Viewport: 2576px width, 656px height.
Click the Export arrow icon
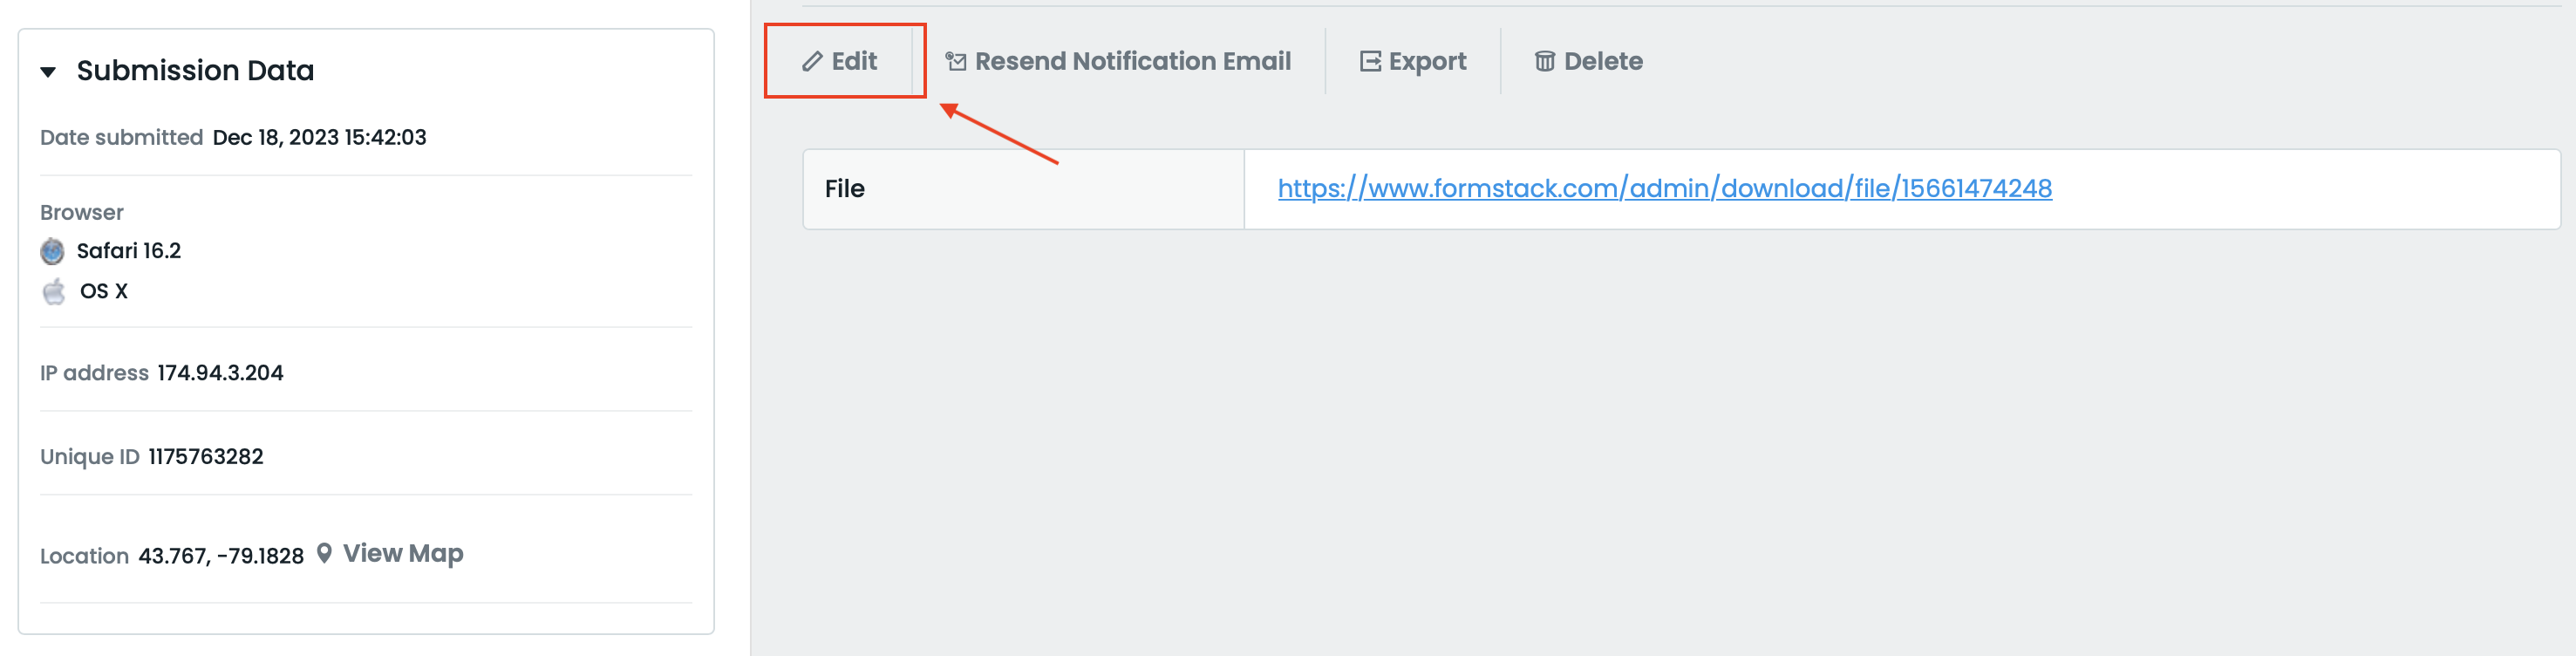tap(1369, 62)
